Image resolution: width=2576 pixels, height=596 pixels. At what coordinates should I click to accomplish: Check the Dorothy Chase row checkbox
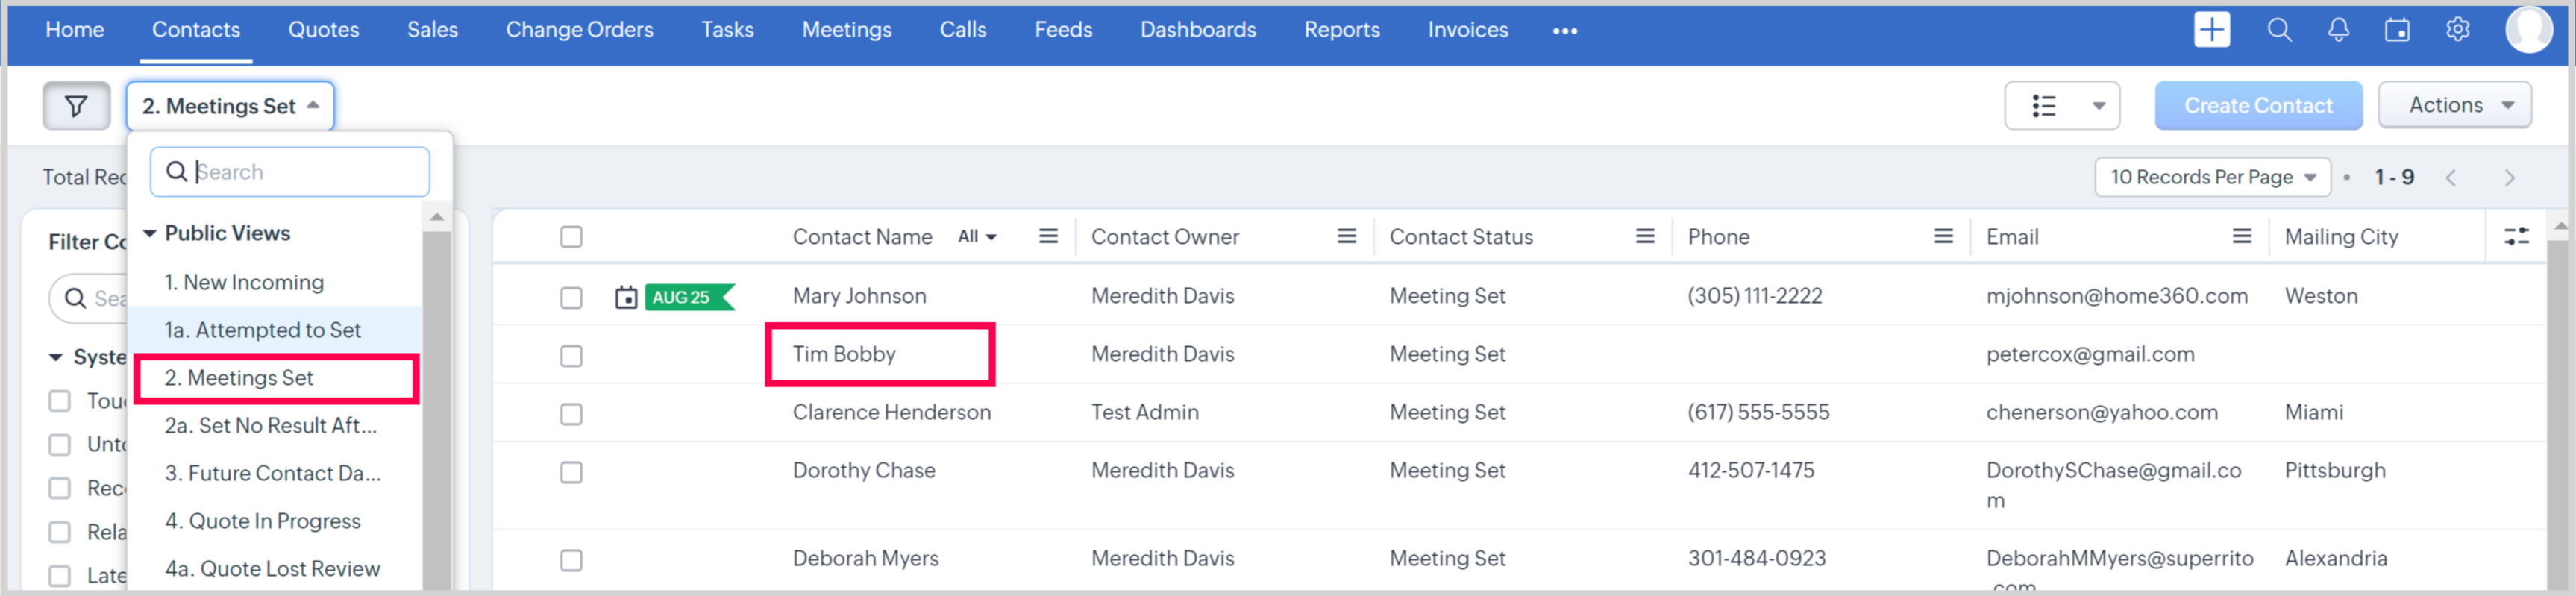coord(571,472)
